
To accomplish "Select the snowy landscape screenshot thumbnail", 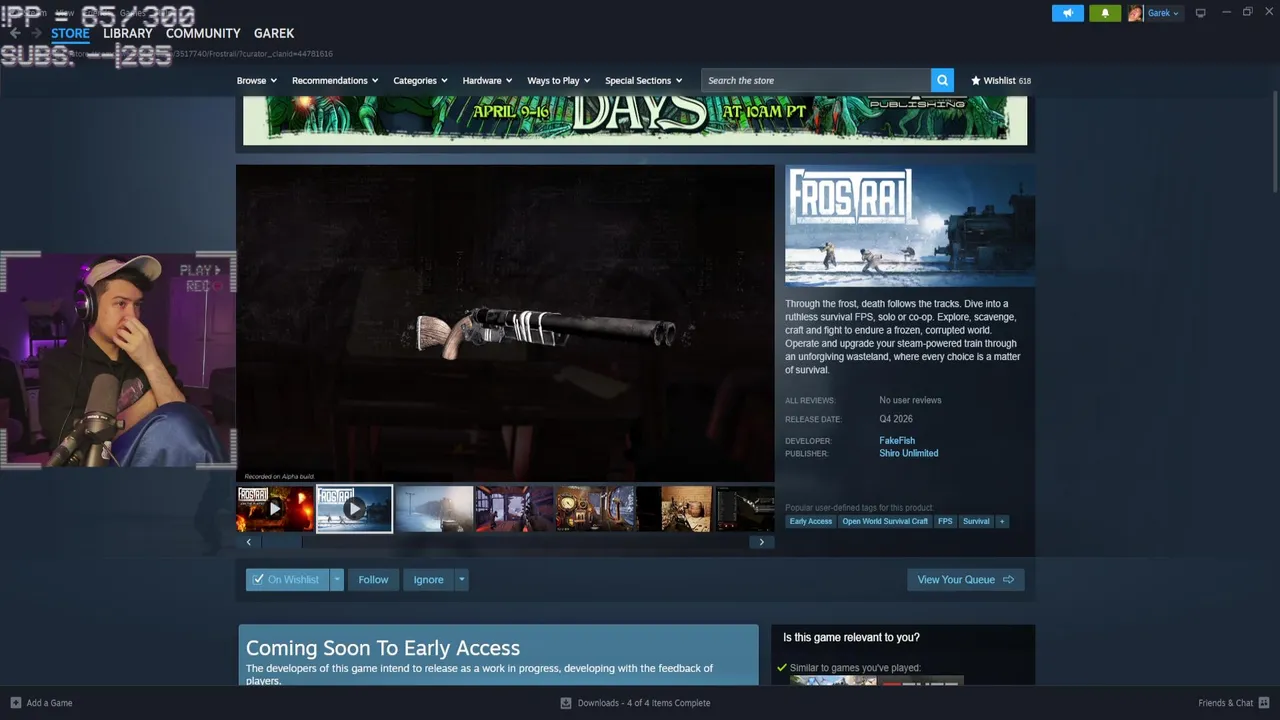I will pyautogui.click(x=434, y=509).
